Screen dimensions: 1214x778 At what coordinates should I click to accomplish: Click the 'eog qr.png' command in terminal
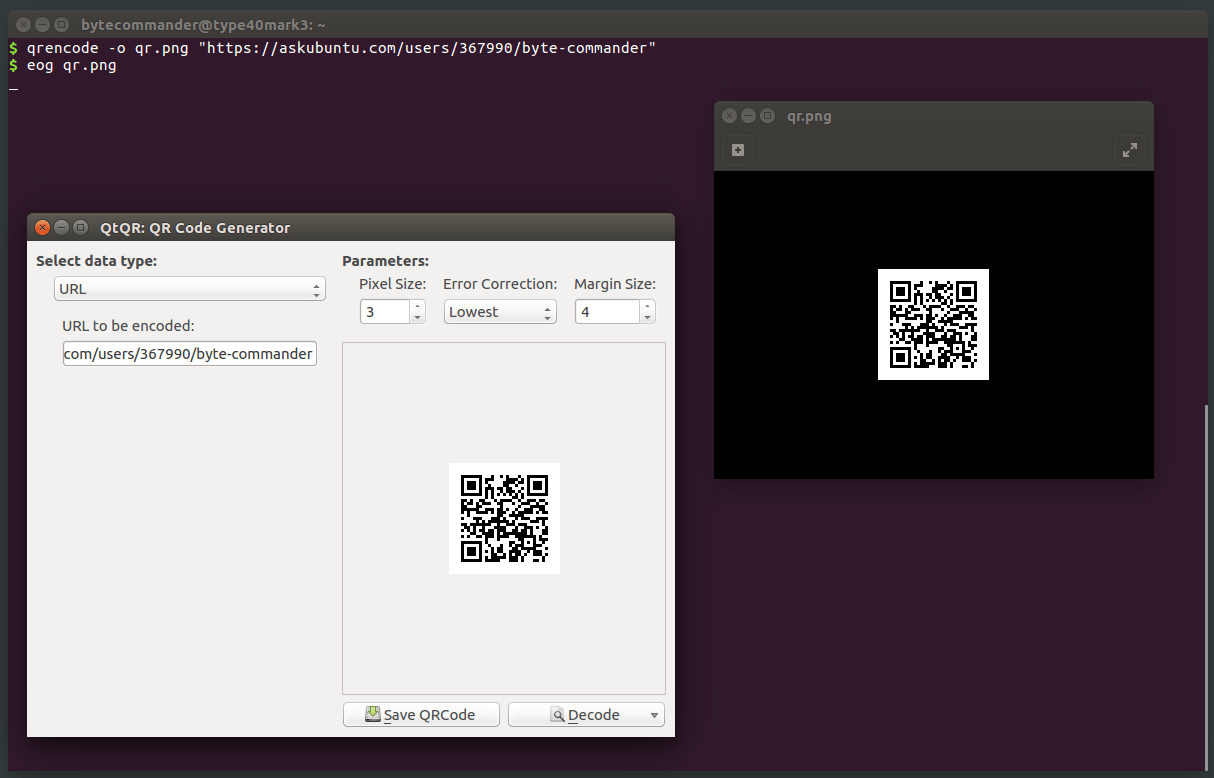click(72, 66)
